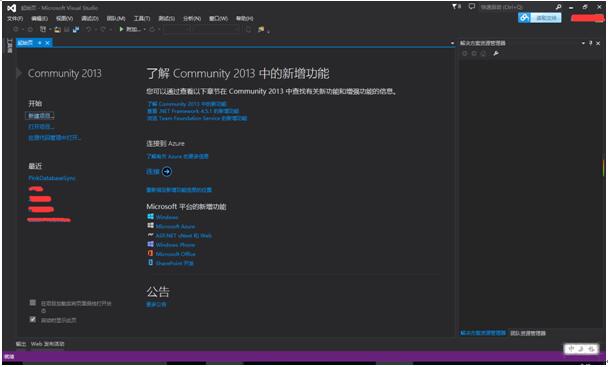Open the Undo history dropdown arrow
This screenshot has height=367, width=608.
coord(95,29)
